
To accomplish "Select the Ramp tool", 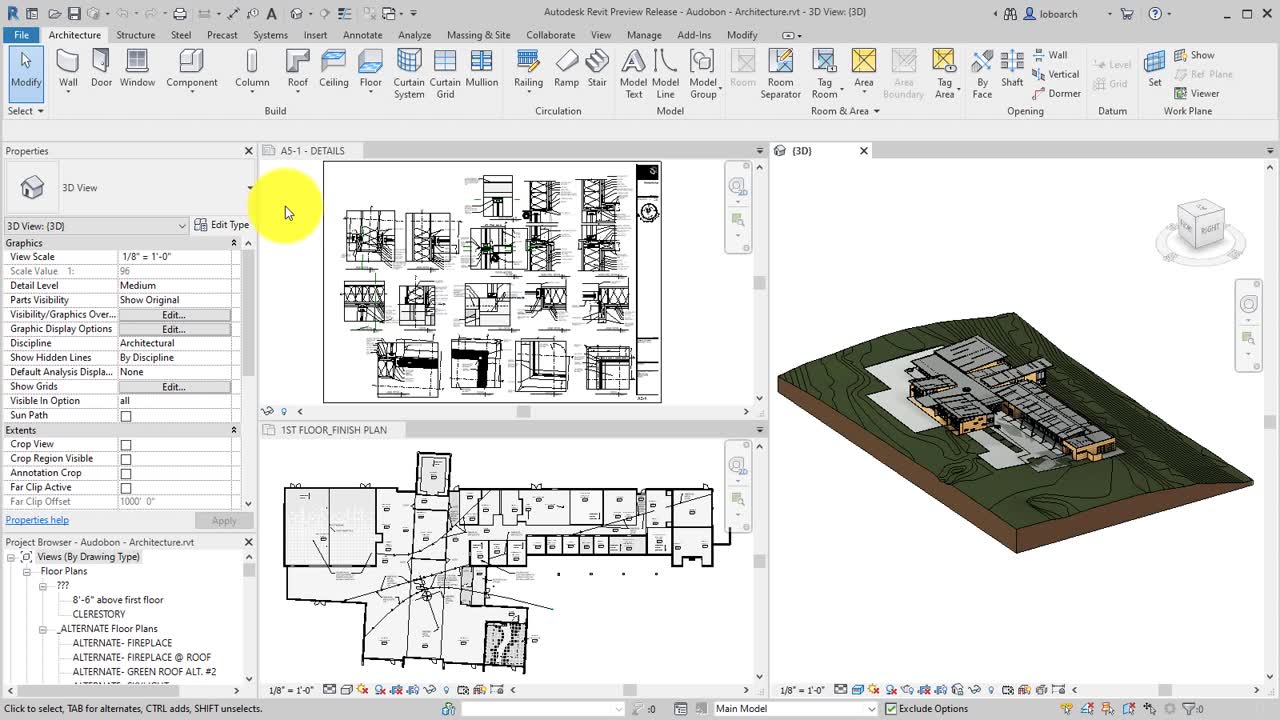I will point(567,70).
